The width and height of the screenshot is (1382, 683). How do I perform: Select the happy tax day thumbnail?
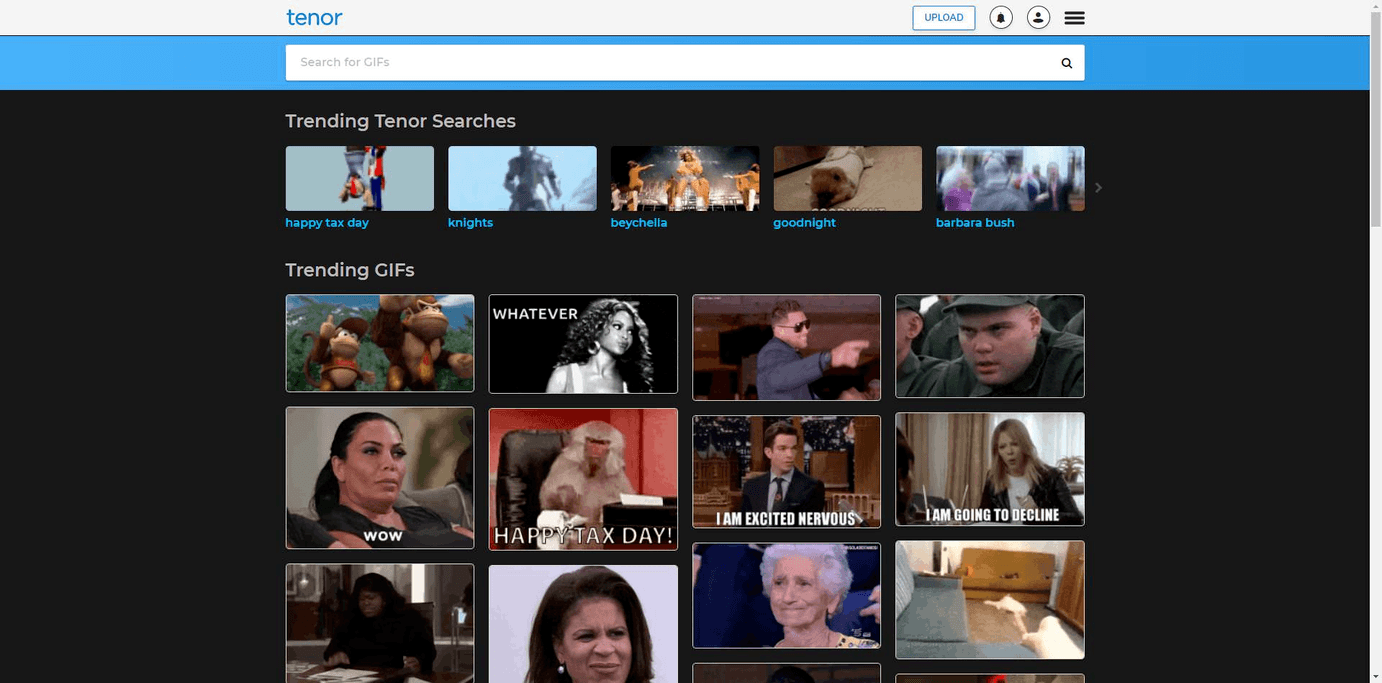(x=360, y=179)
